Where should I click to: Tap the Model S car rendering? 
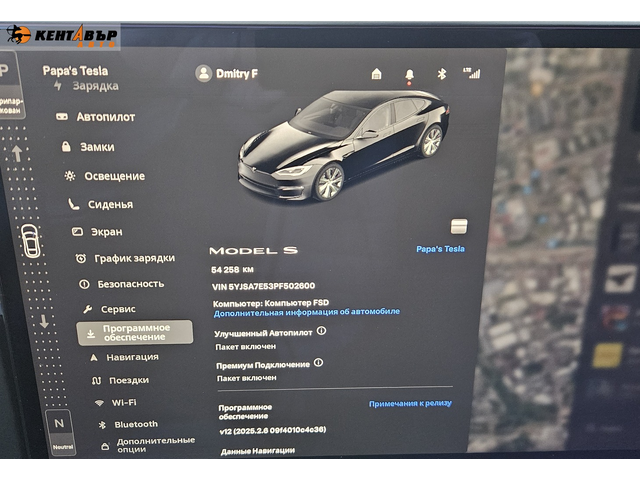[343, 146]
